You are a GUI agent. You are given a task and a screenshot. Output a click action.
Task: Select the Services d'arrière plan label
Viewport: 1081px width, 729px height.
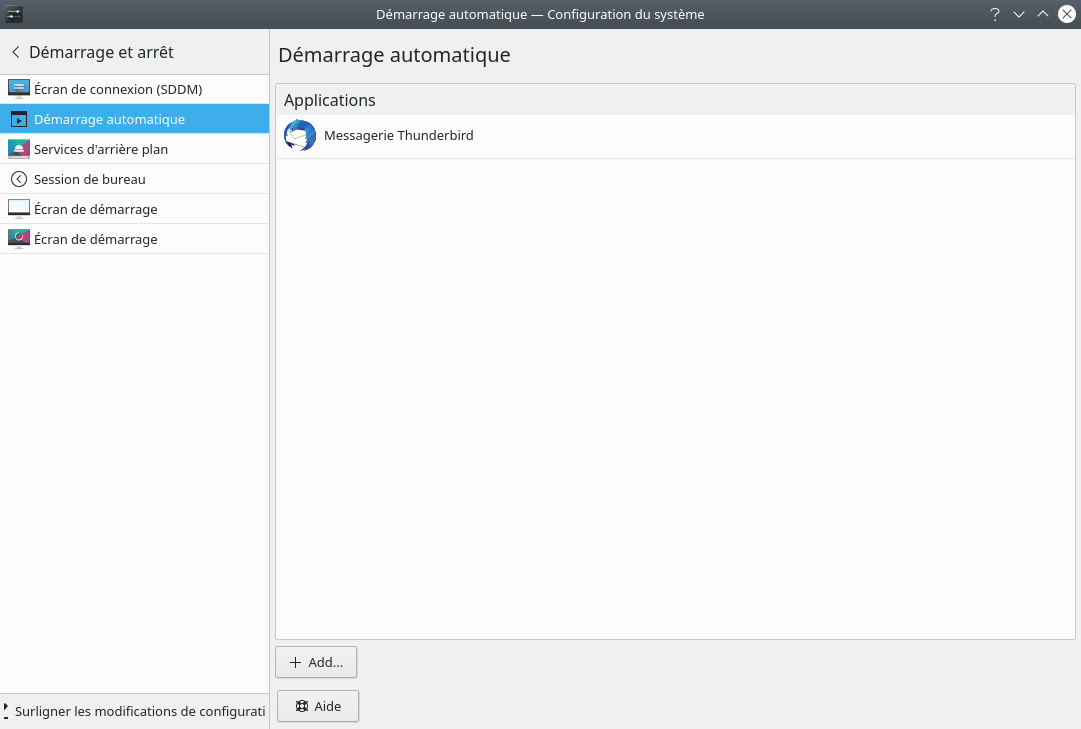click(x=101, y=149)
